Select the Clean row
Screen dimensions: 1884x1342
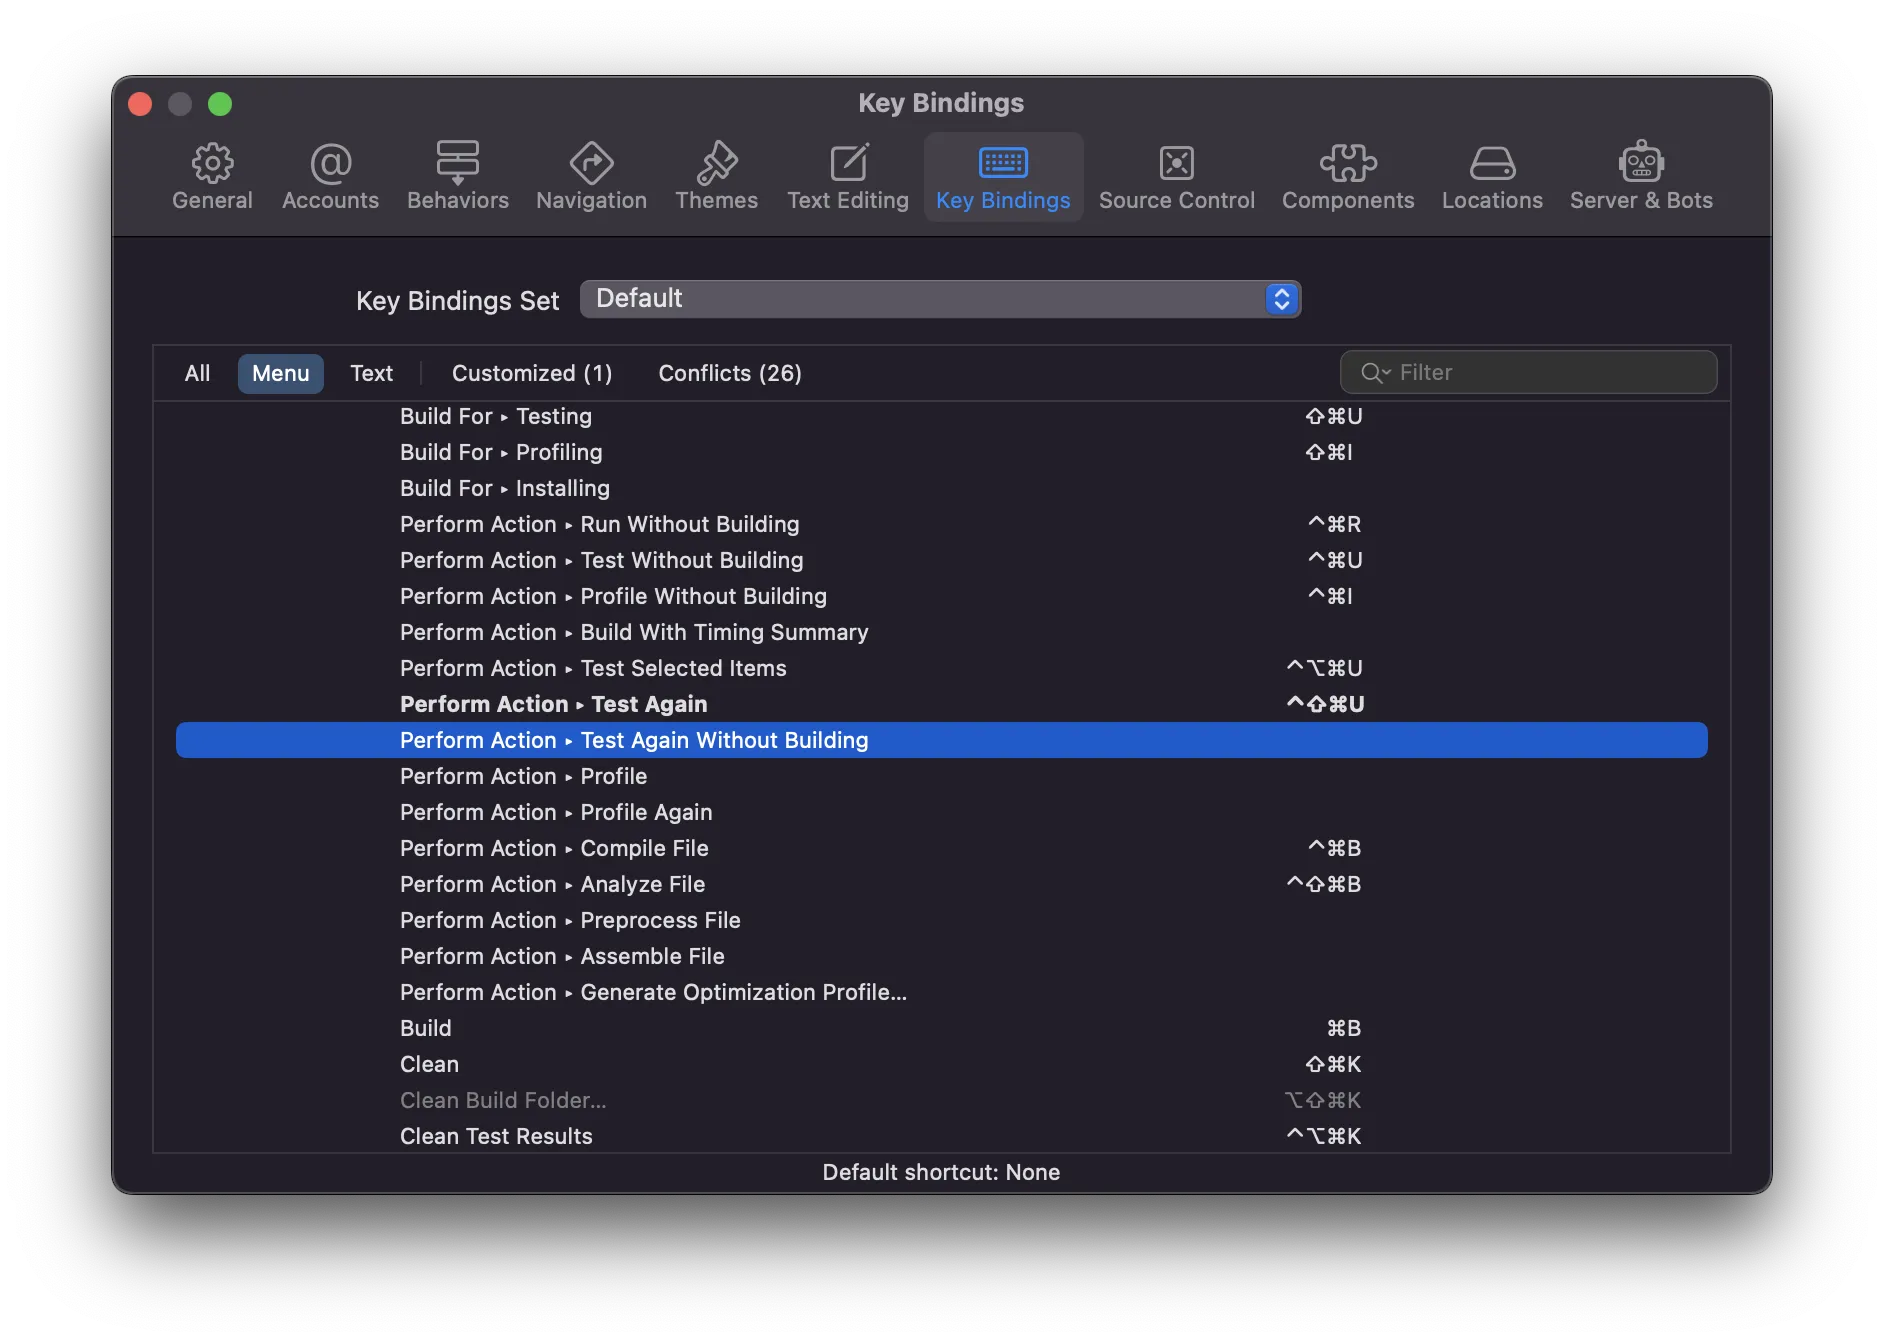point(941,1064)
